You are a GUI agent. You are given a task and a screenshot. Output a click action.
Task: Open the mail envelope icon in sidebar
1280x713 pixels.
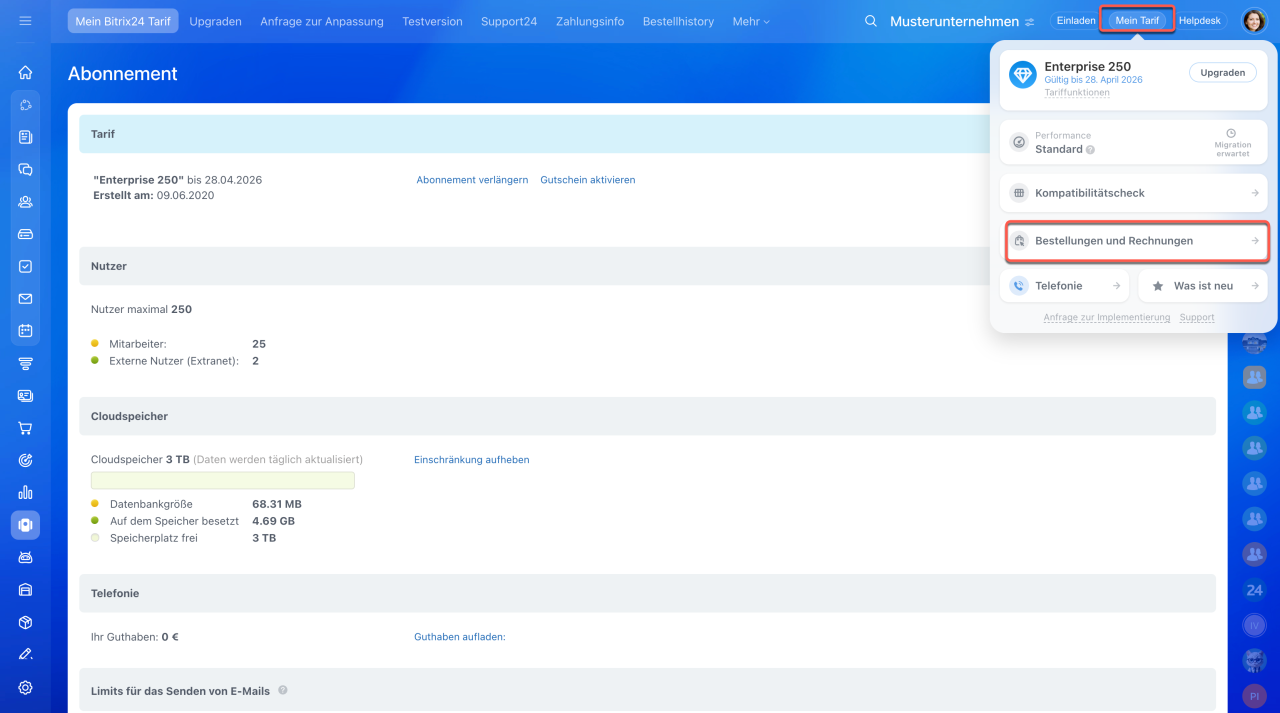click(x=25, y=299)
